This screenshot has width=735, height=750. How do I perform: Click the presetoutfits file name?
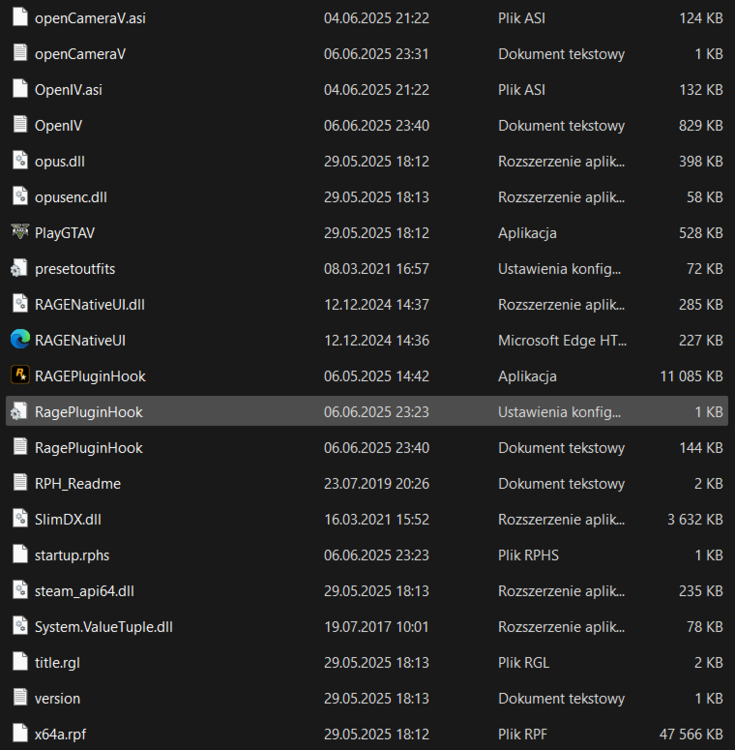[x=75, y=269]
